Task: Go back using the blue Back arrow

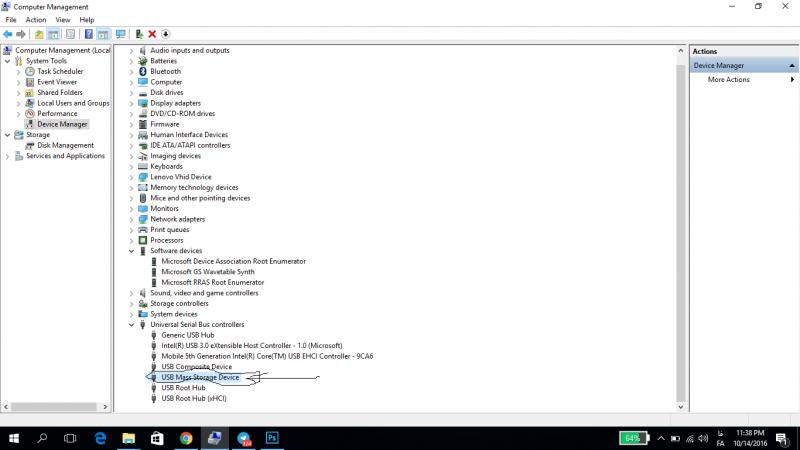Action: [8, 34]
